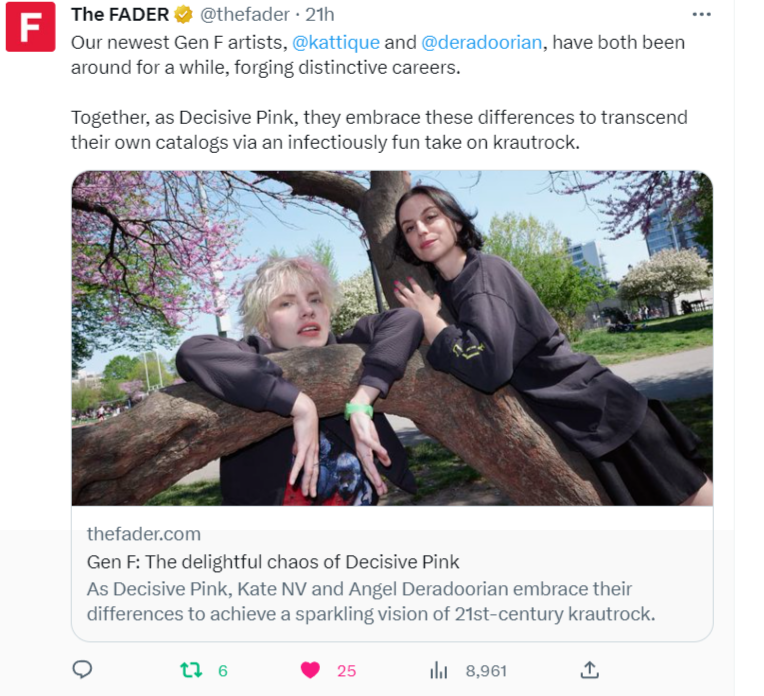Image resolution: width=764 pixels, height=696 pixels.
Task: Toggle the green retweet icon
Action: (191, 670)
